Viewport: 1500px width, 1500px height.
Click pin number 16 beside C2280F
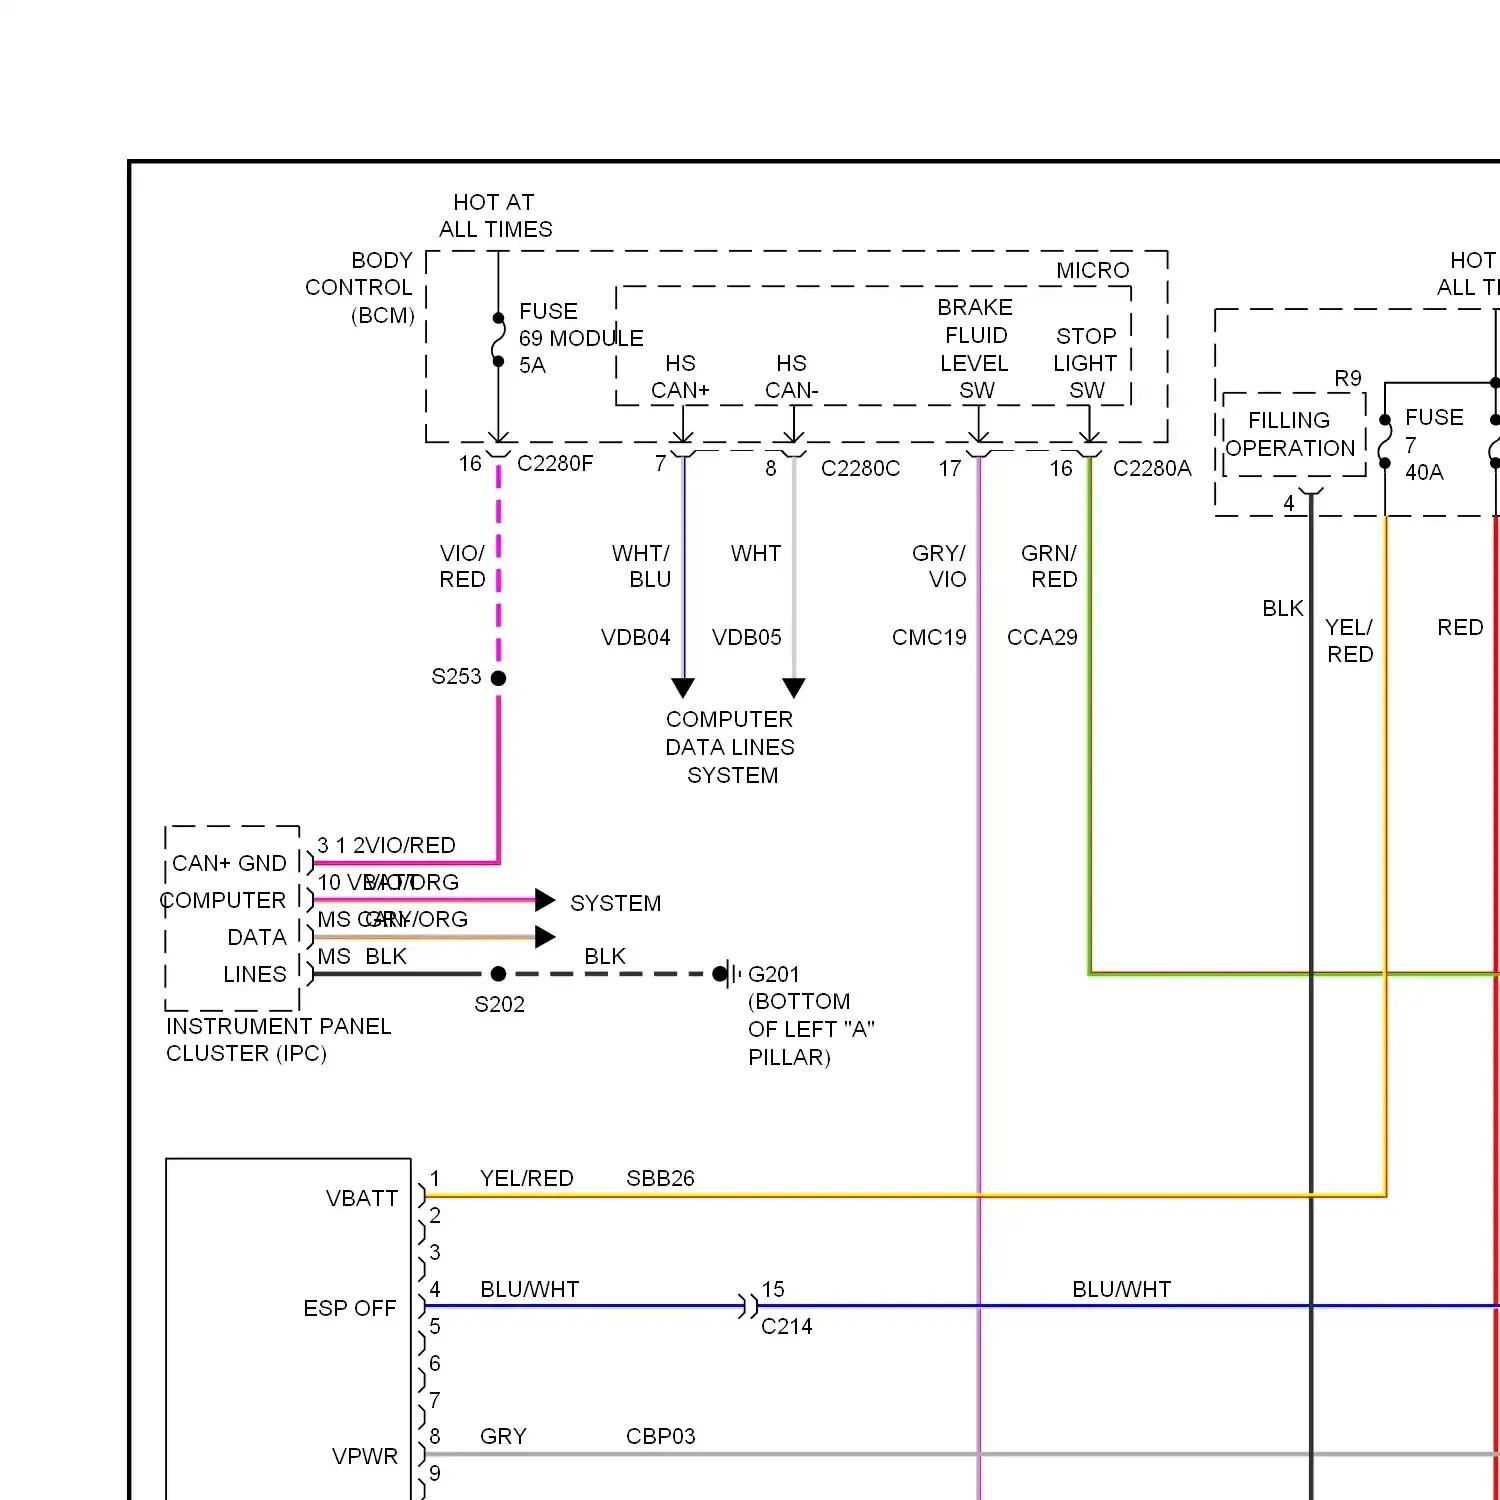pos(470,464)
